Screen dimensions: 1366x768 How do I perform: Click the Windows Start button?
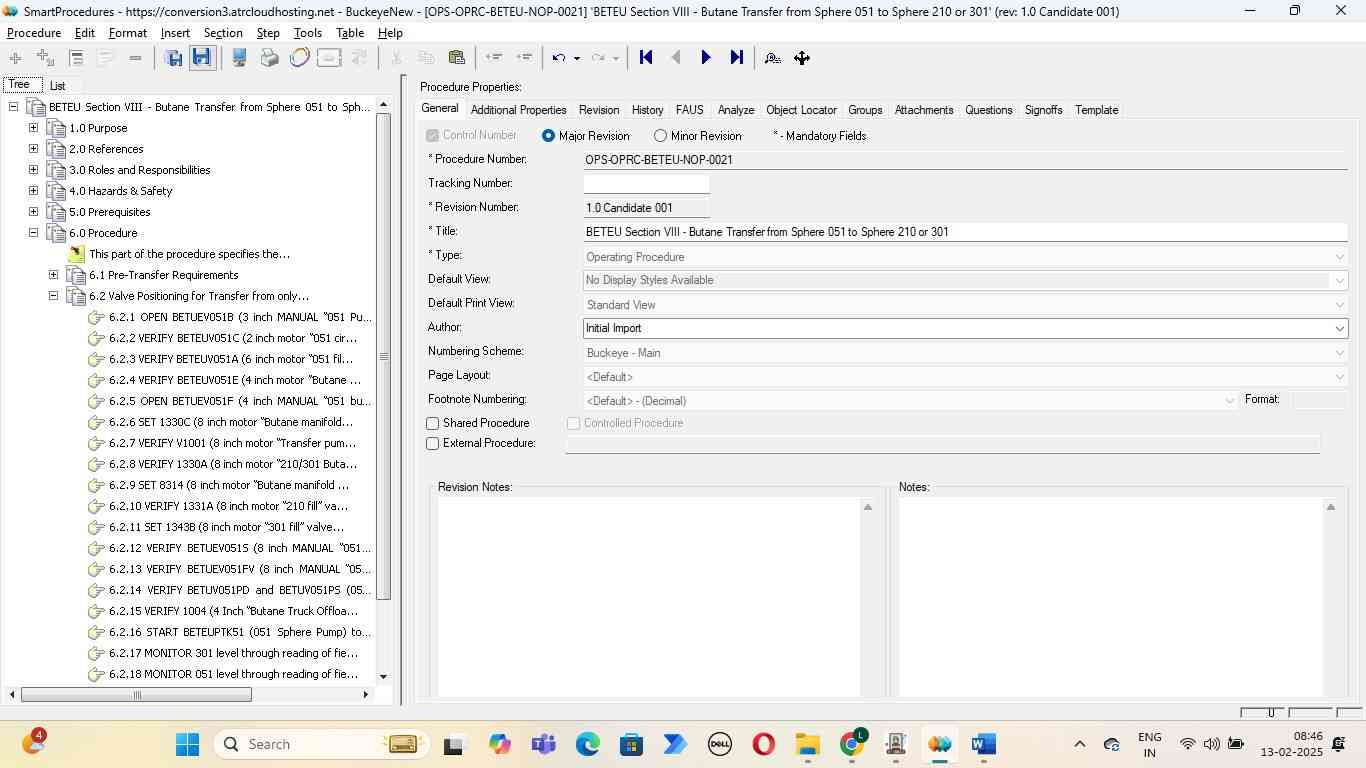click(187, 744)
